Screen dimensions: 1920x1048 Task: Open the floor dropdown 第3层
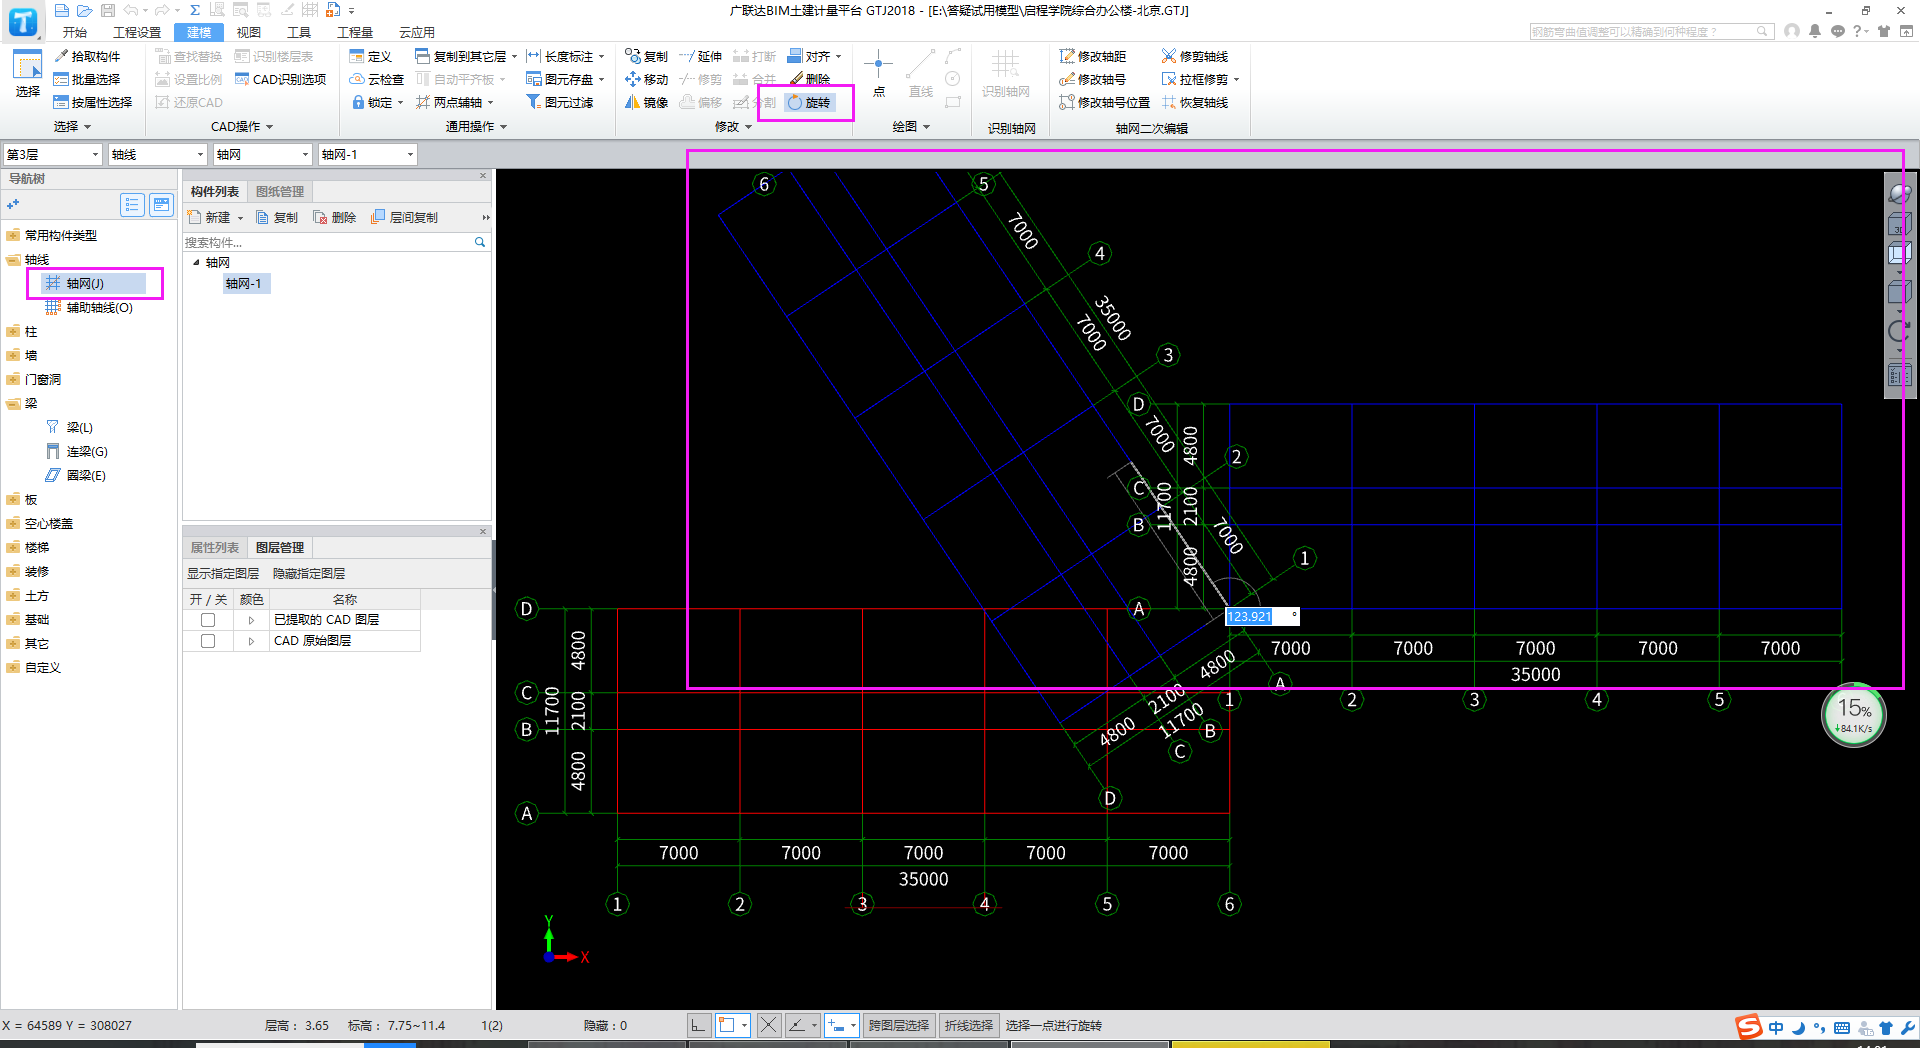click(x=53, y=154)
